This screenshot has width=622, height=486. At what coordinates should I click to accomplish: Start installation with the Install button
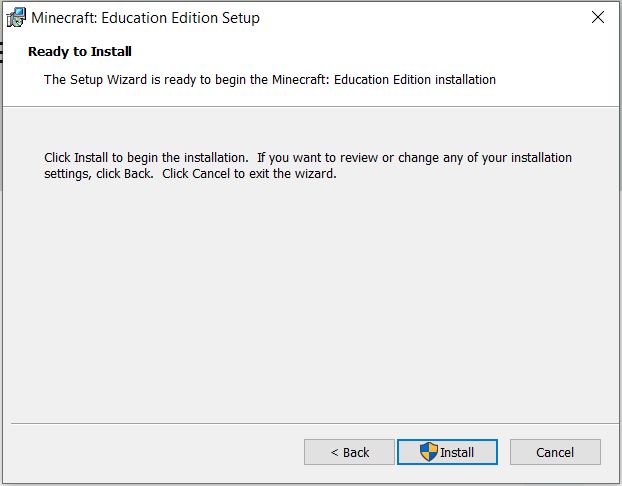pos(447,452)
